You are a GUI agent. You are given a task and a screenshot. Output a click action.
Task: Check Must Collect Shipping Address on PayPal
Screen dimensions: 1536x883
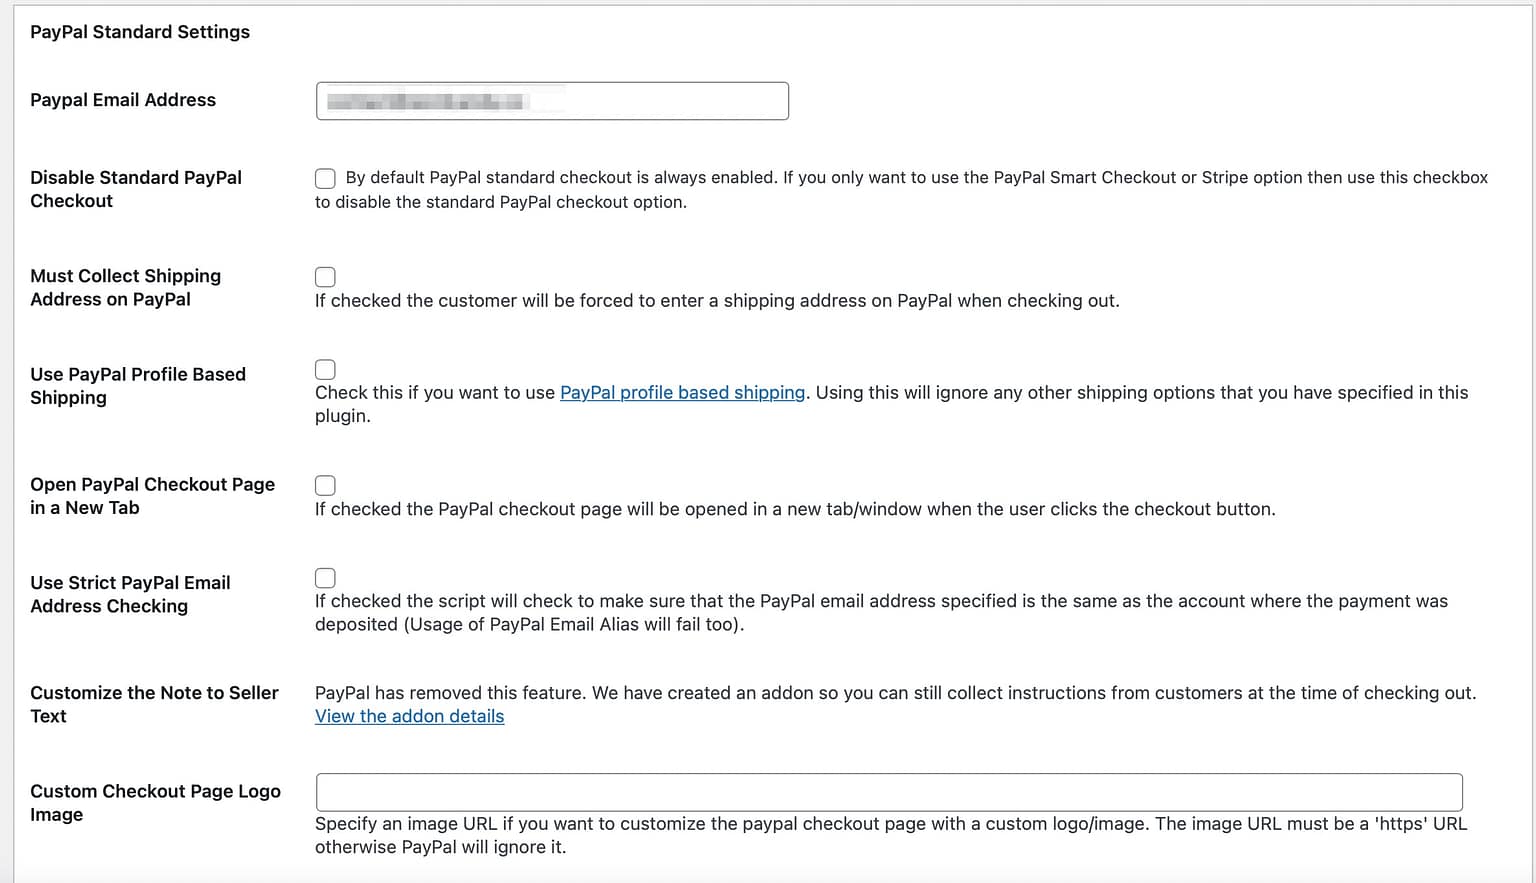coord(325,277)
